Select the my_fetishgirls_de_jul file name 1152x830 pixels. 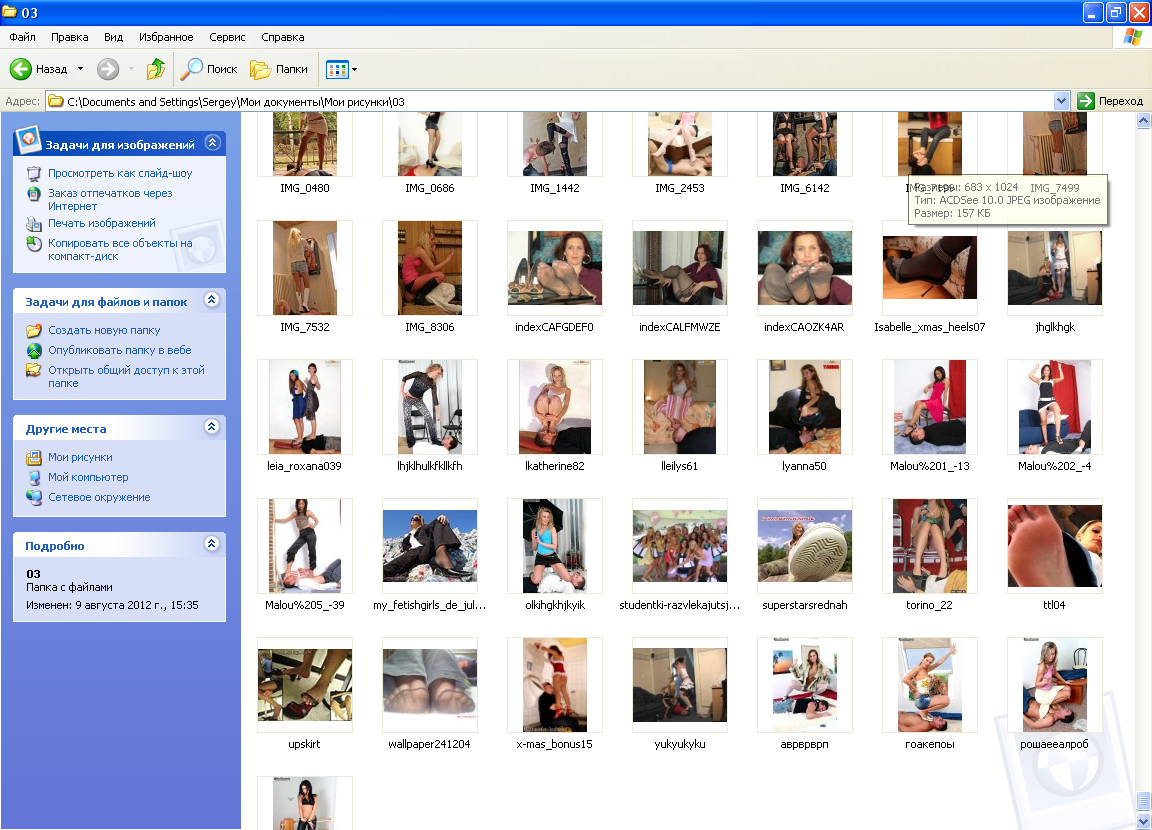point(429,605)
